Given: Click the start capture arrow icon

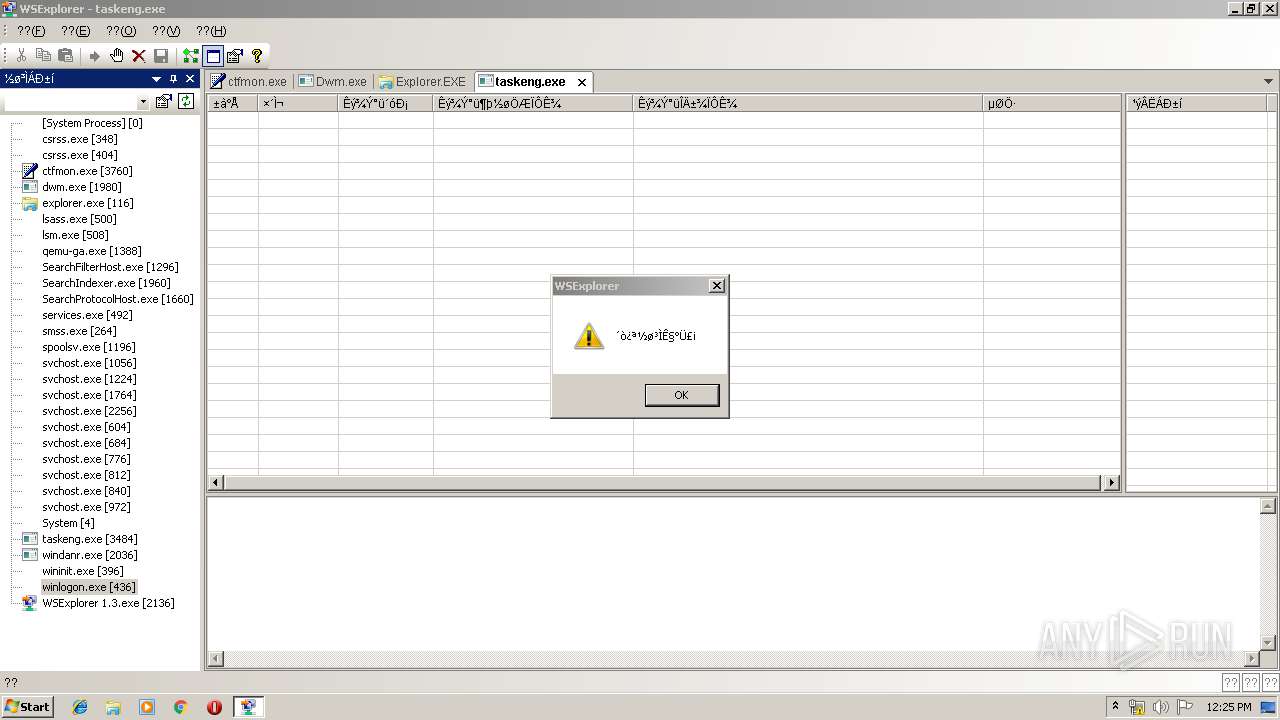Looking at the screenshot, I should (95, 56).
